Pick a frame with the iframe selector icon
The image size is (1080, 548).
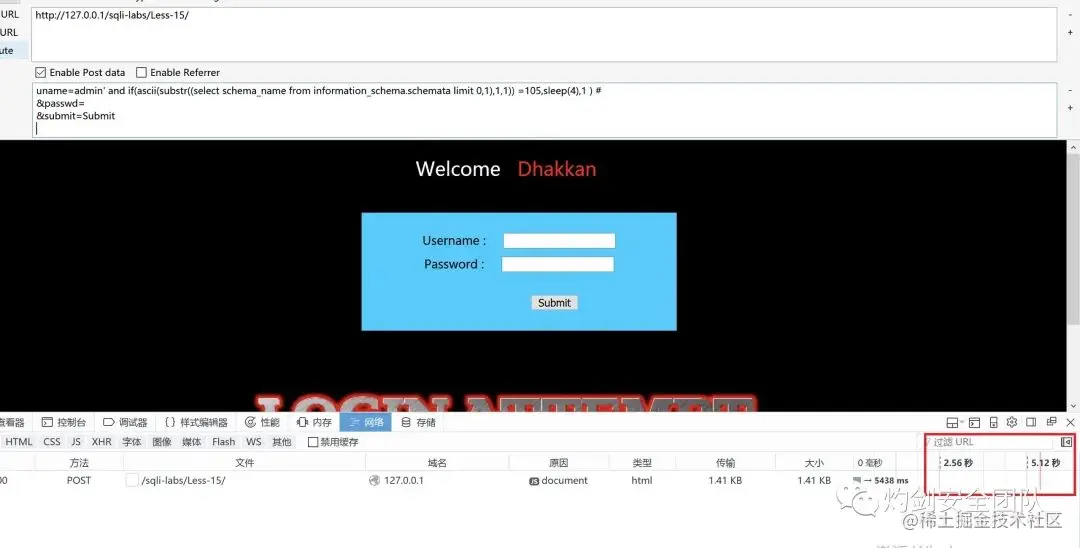(953, 422)
